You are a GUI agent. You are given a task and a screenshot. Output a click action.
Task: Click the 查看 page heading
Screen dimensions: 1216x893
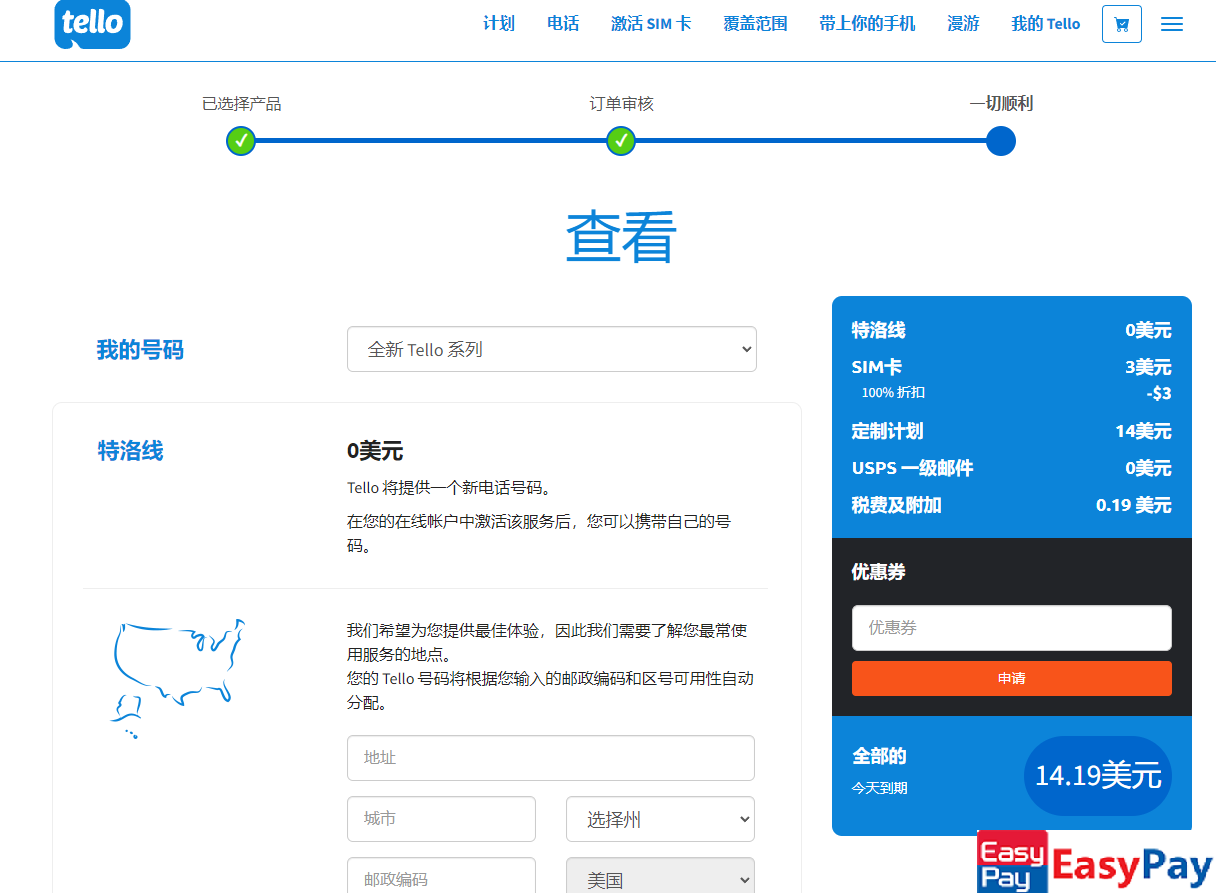point(621,237)
